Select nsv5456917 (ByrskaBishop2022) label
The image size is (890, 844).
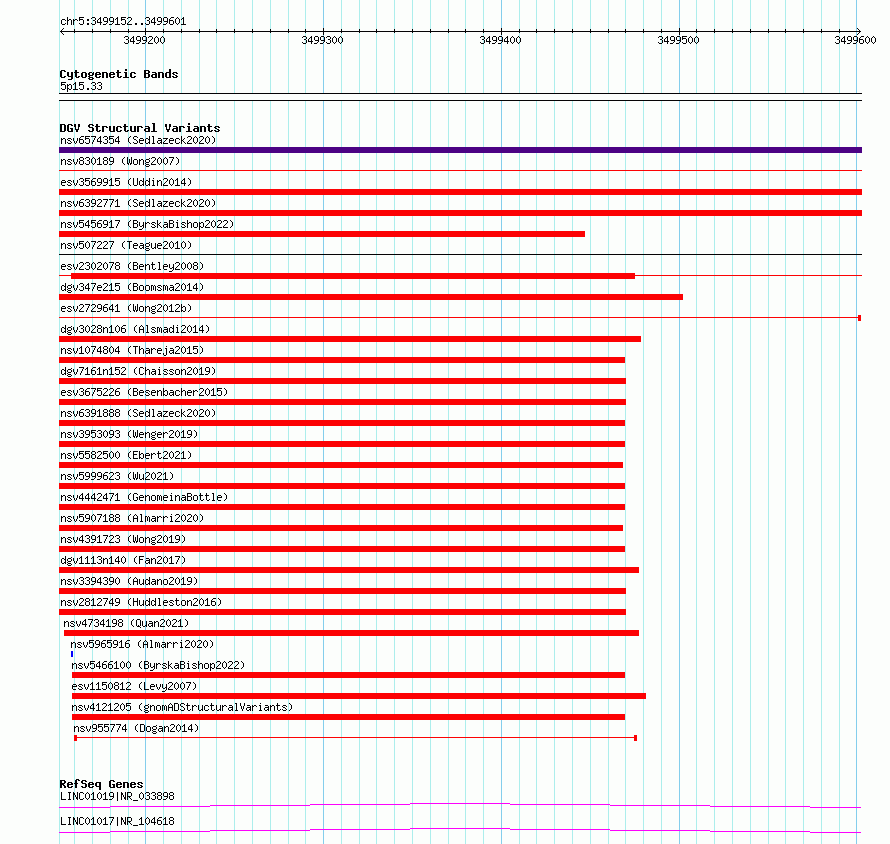(147, 224)
